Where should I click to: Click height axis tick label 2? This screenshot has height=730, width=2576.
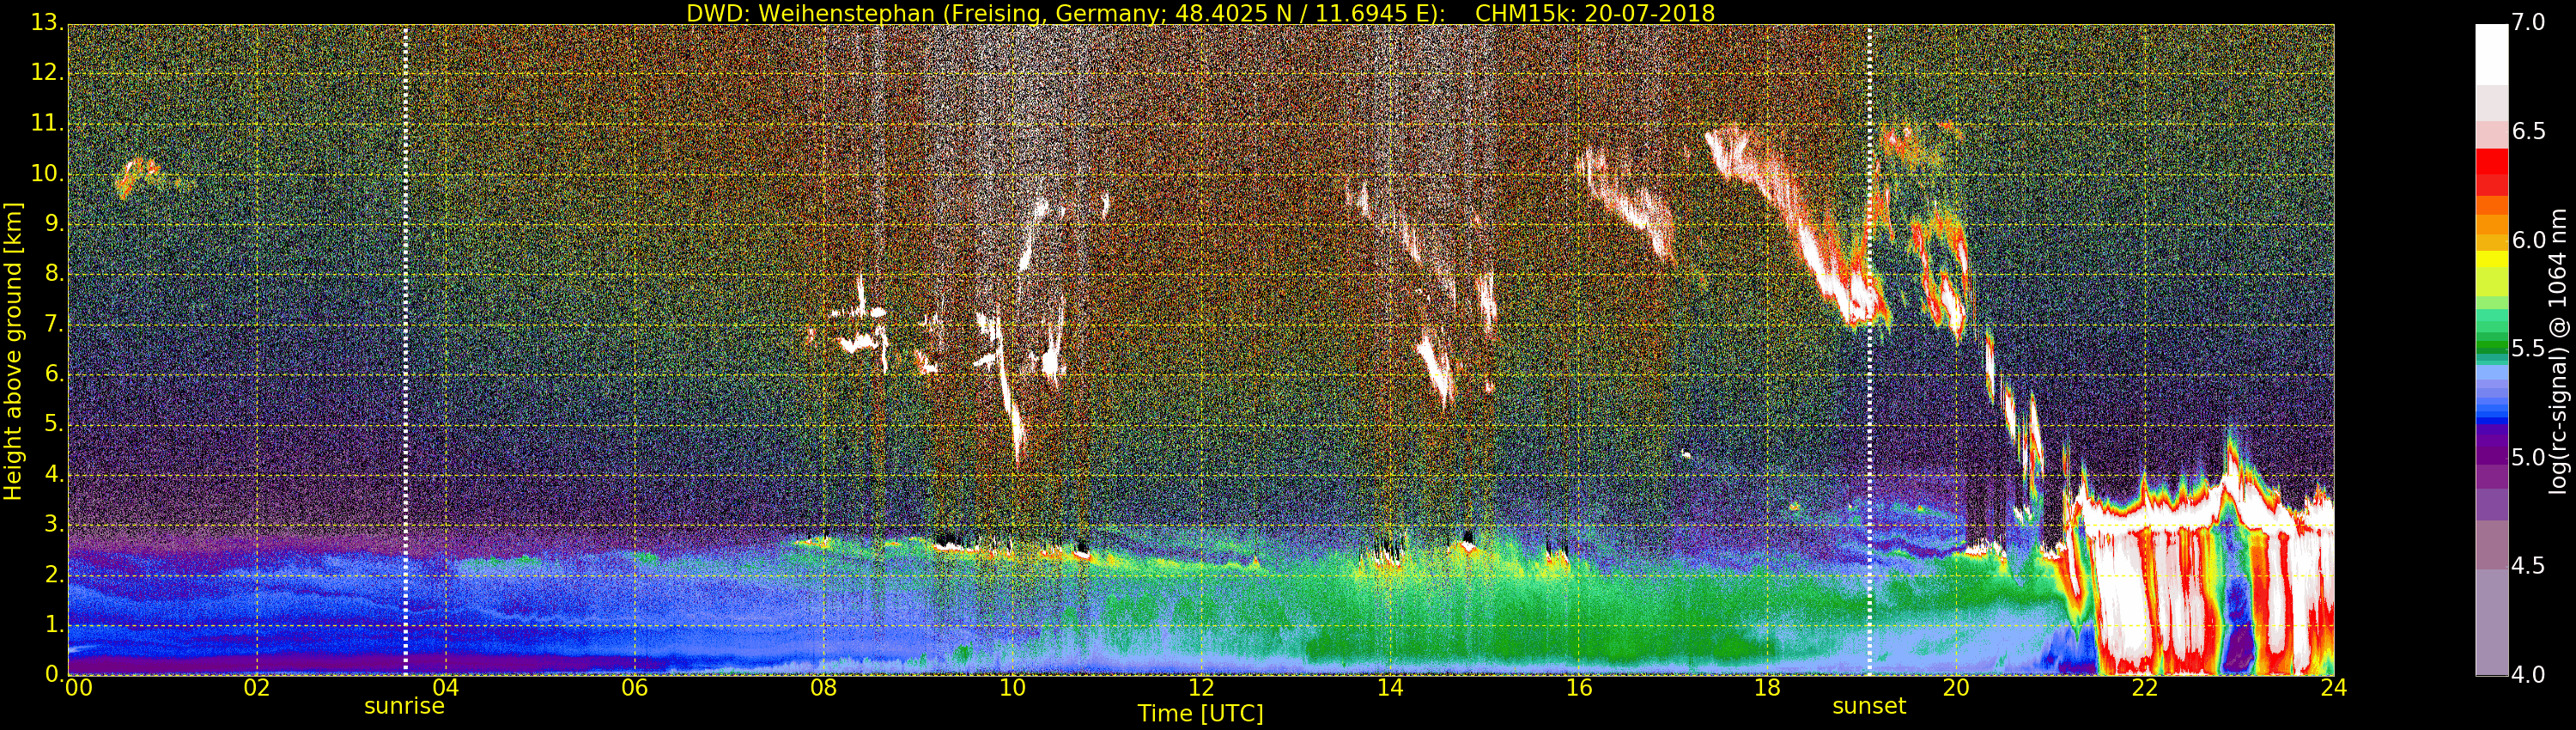pos(54,574)
